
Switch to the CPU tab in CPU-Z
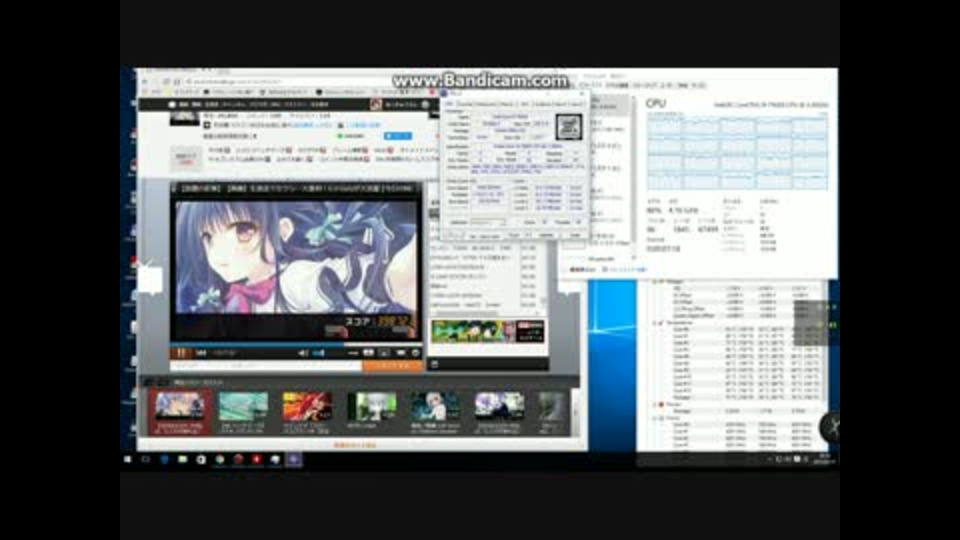[449, 104]
